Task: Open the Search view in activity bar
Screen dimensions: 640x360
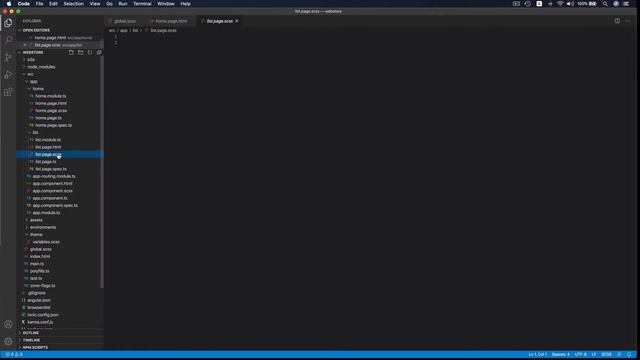Action: point(8,40)
